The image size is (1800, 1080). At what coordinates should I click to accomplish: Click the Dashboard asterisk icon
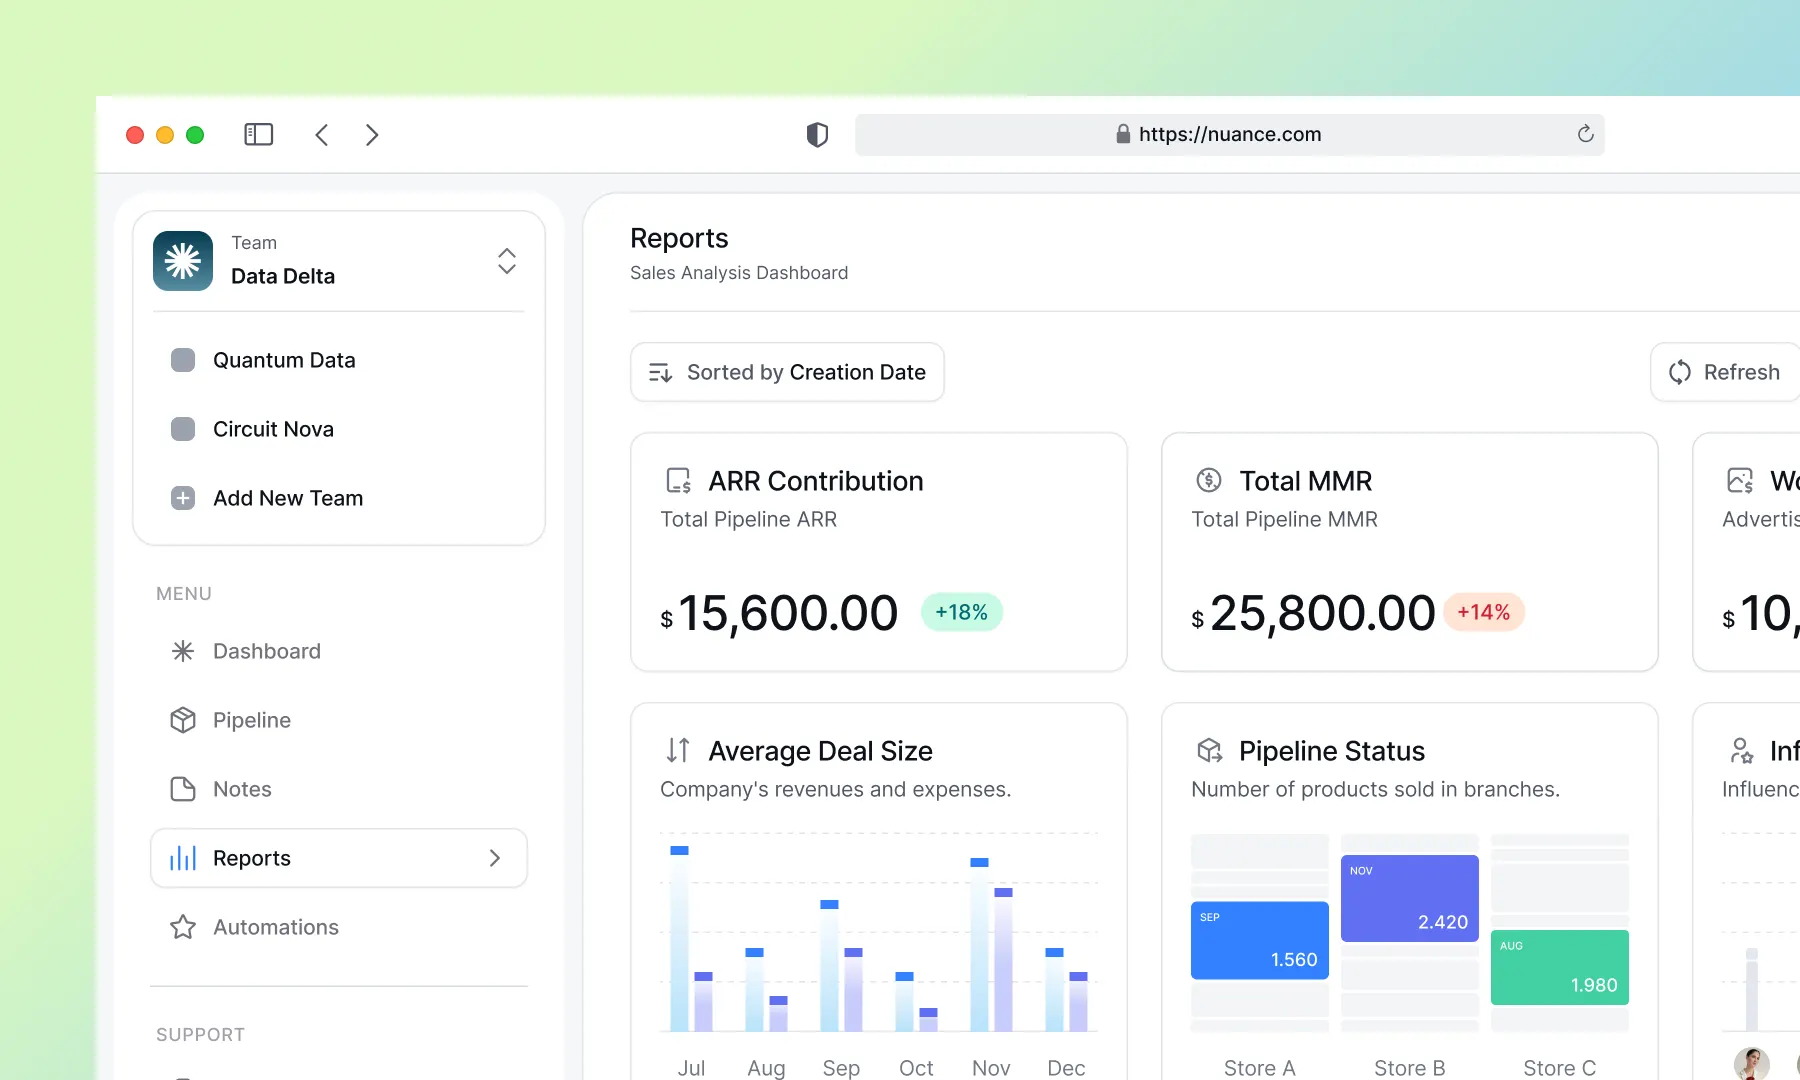pos(183,651)
